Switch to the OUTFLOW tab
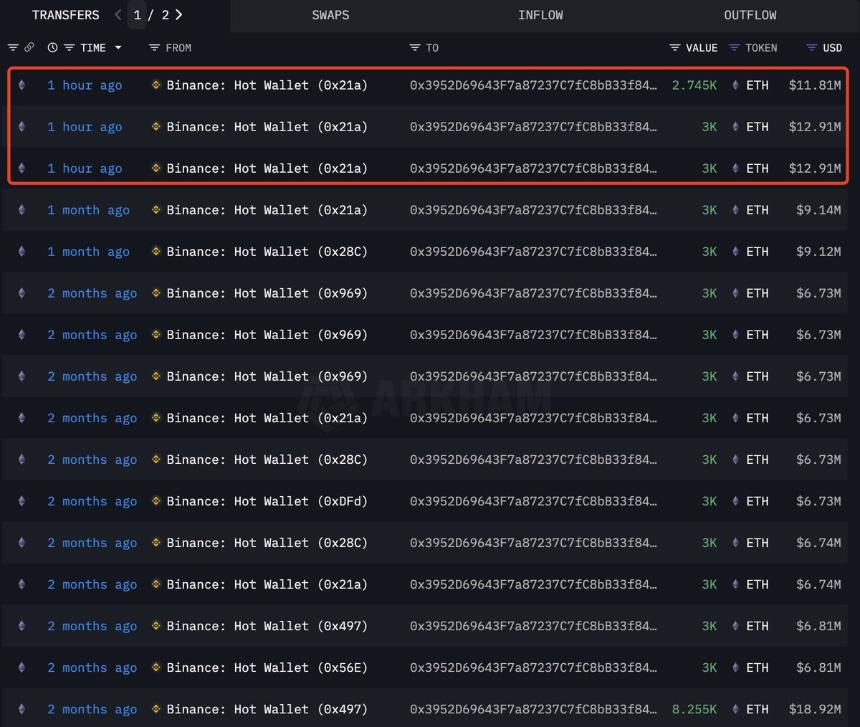This screenshot has height=727, width=860. point(750,15)
